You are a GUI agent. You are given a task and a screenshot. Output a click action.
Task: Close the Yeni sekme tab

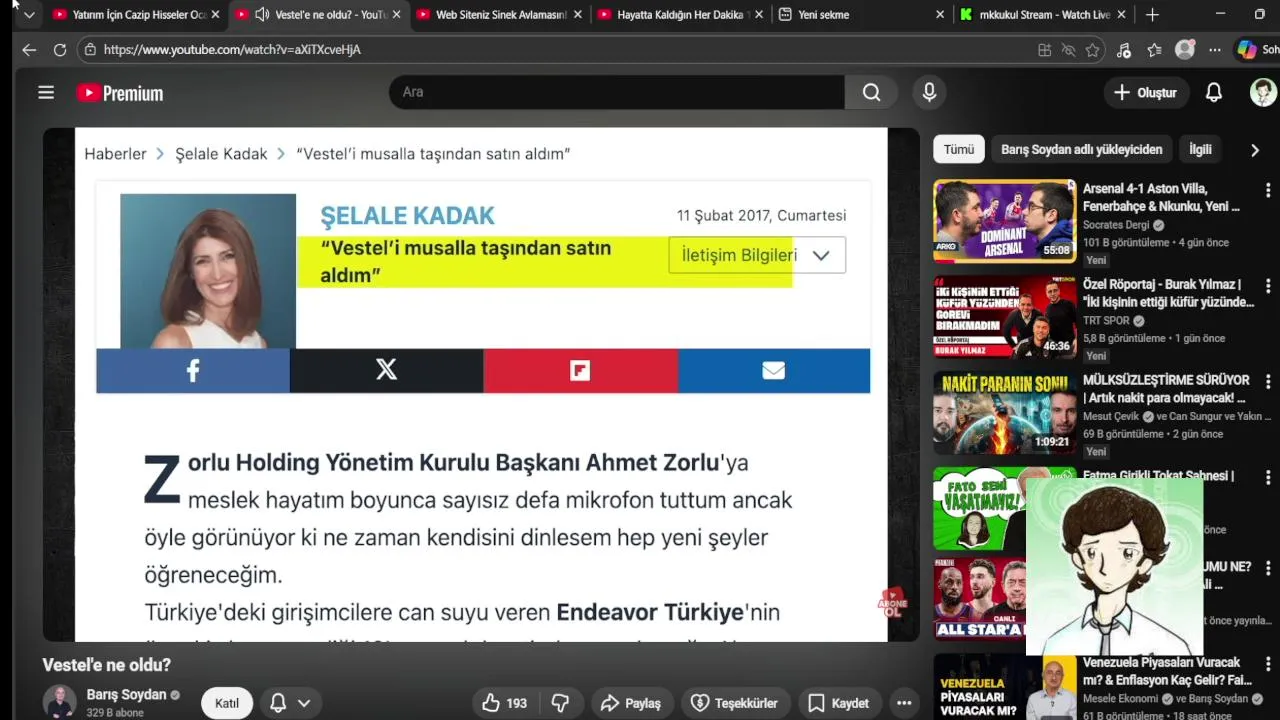point(940,15)
